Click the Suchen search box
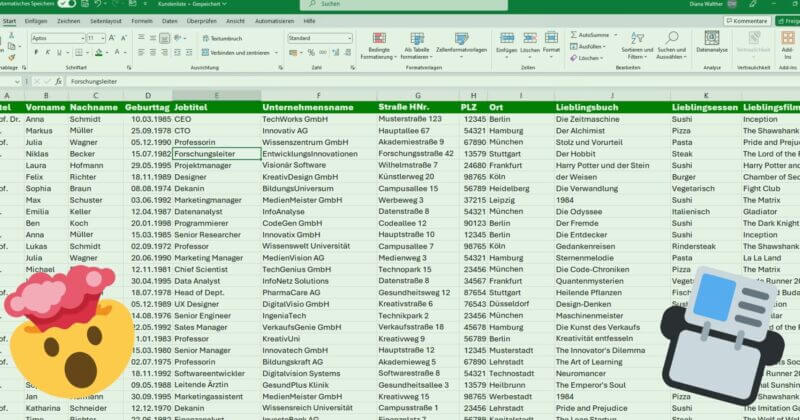800x420 pixels. pos(404,4)
